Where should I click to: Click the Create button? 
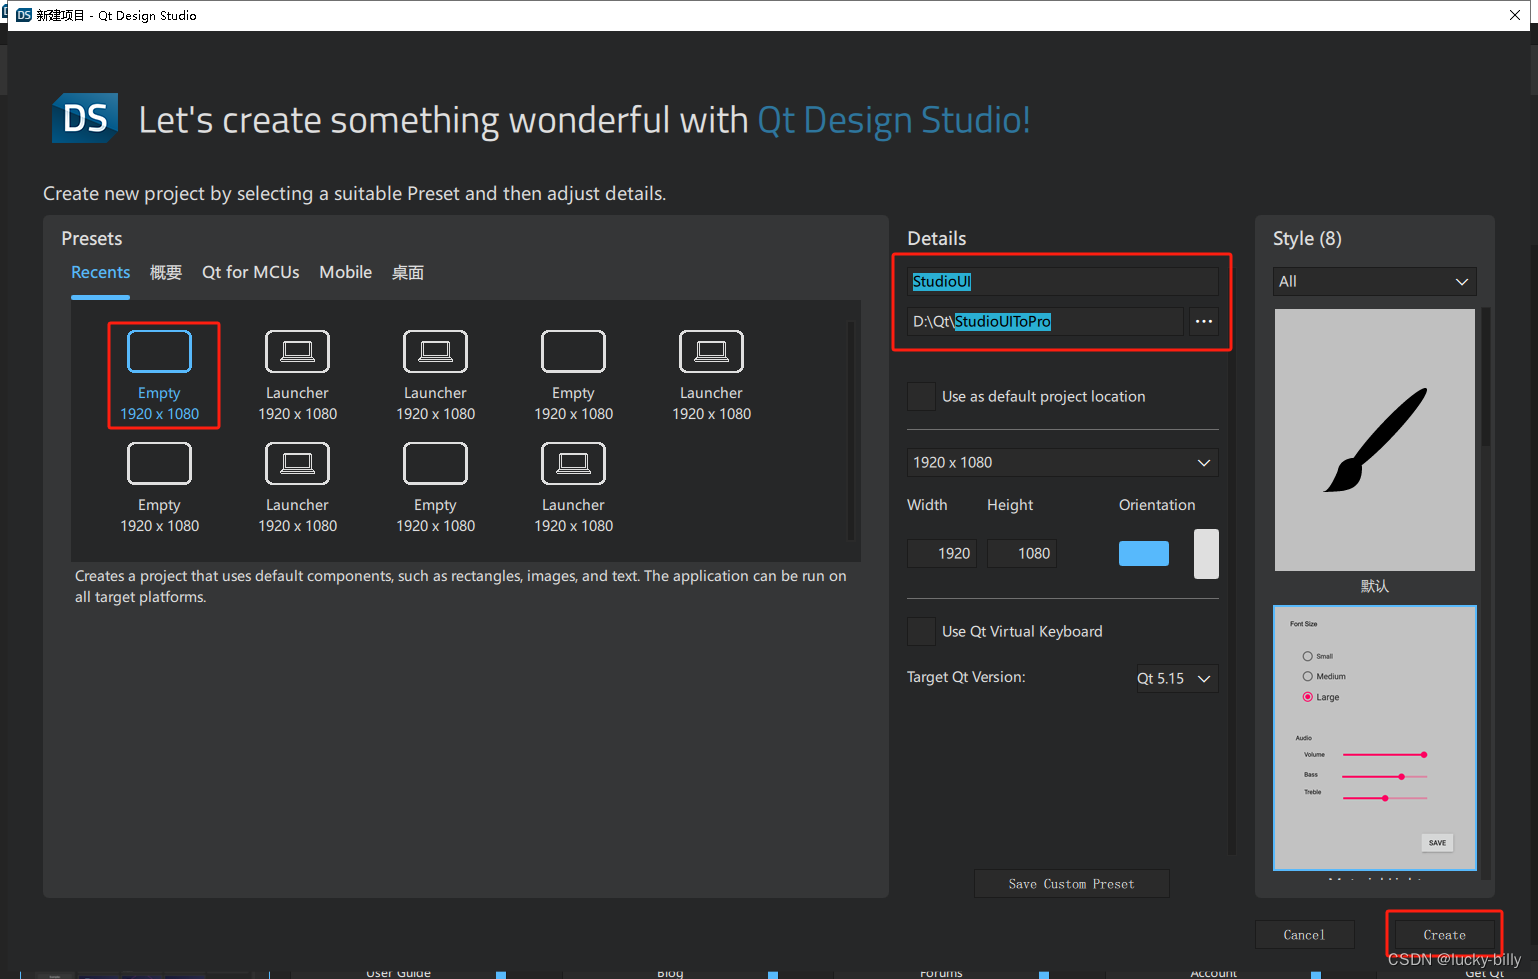coord(1444,935)
